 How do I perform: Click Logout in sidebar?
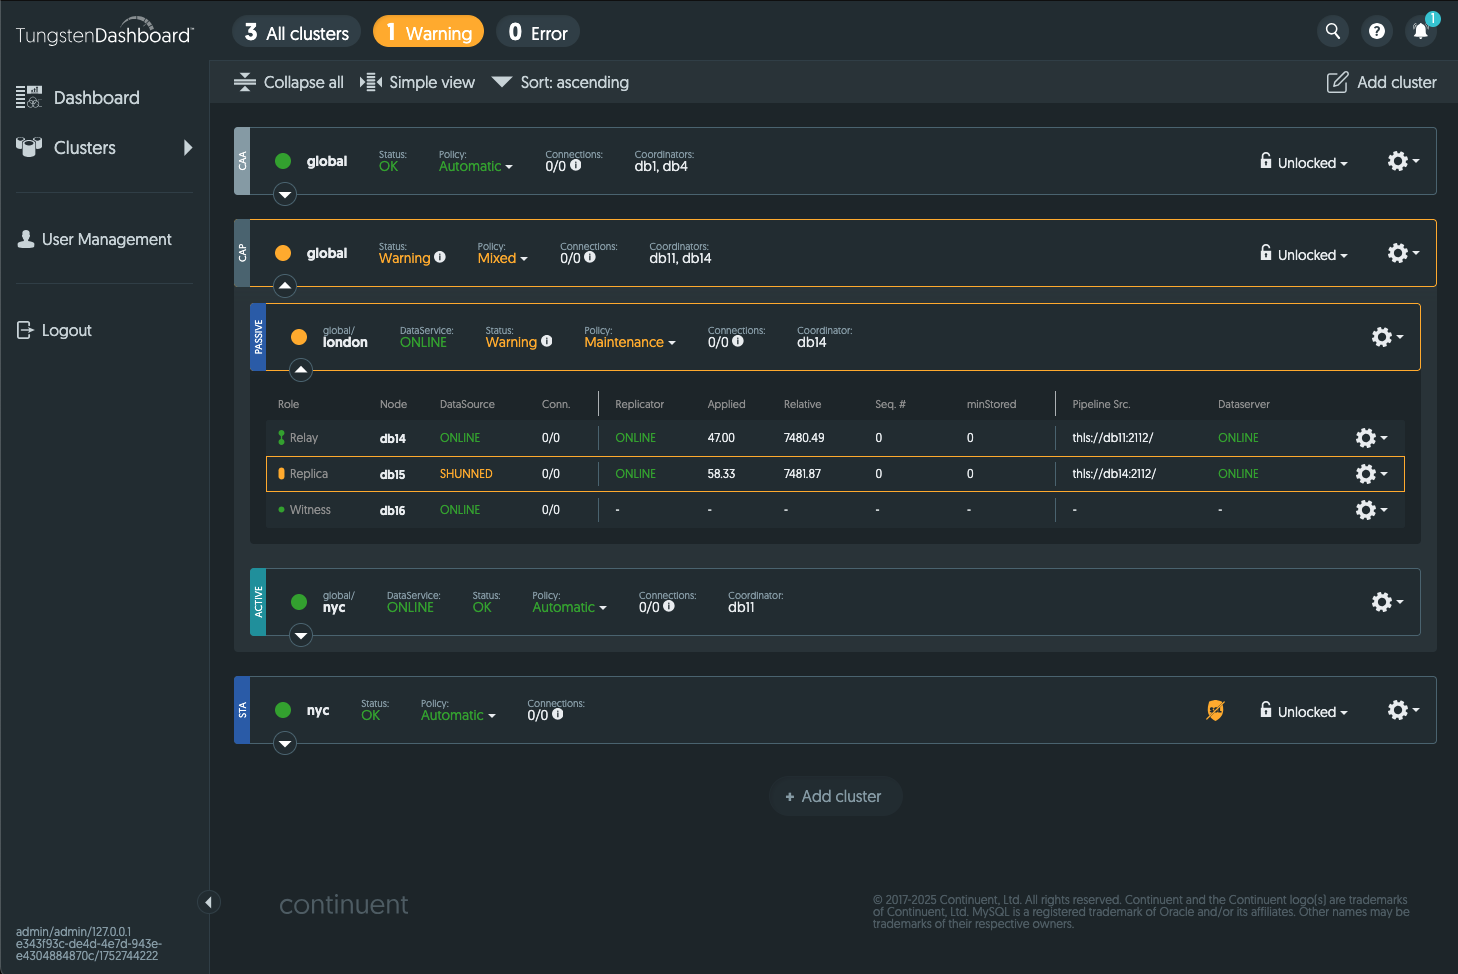point(54,330)
